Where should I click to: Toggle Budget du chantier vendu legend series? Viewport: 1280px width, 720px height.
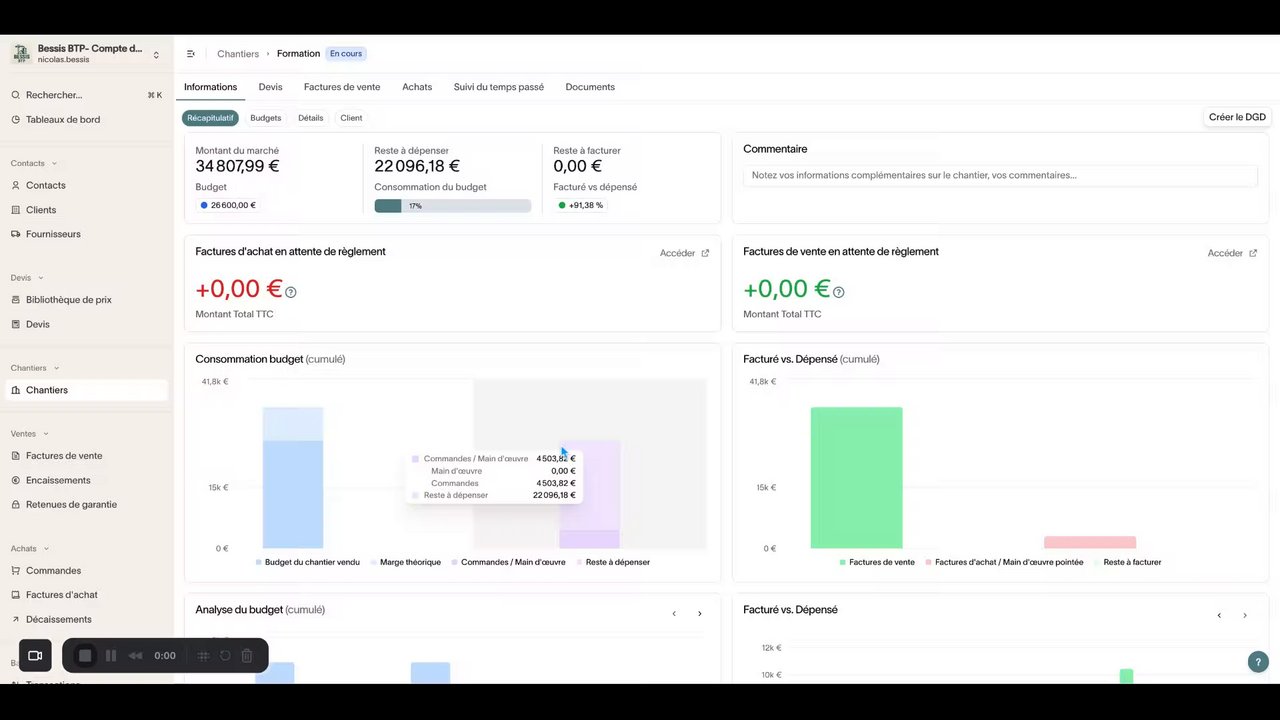click(308, 562)
